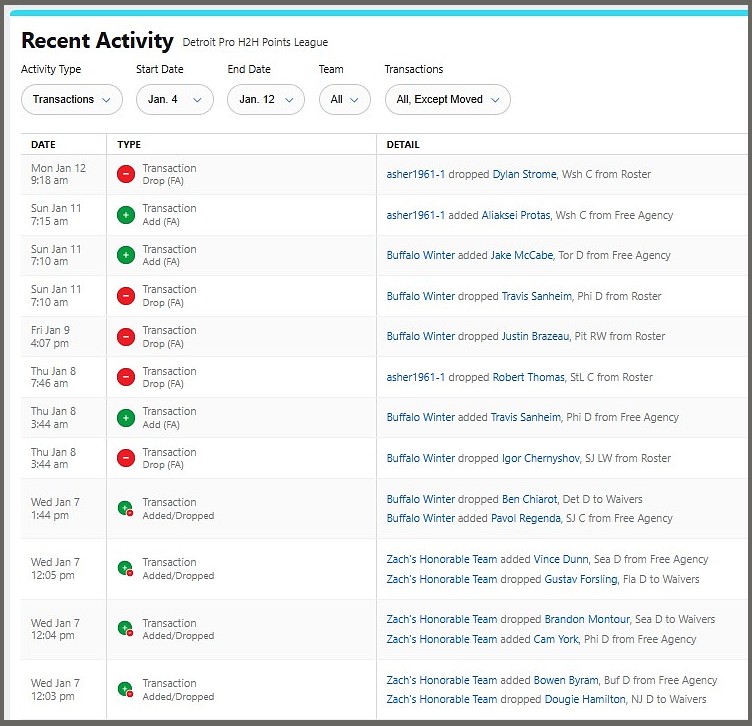This screenshot has width=752, height=726.
Task: Expand the Team filter set to All
Action: coord(344,99)
